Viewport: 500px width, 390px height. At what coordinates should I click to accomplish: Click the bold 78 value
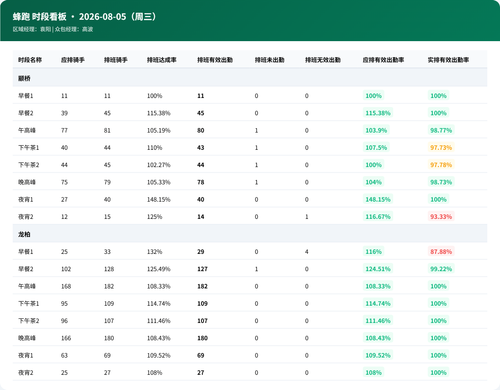(x=201, y=182)
